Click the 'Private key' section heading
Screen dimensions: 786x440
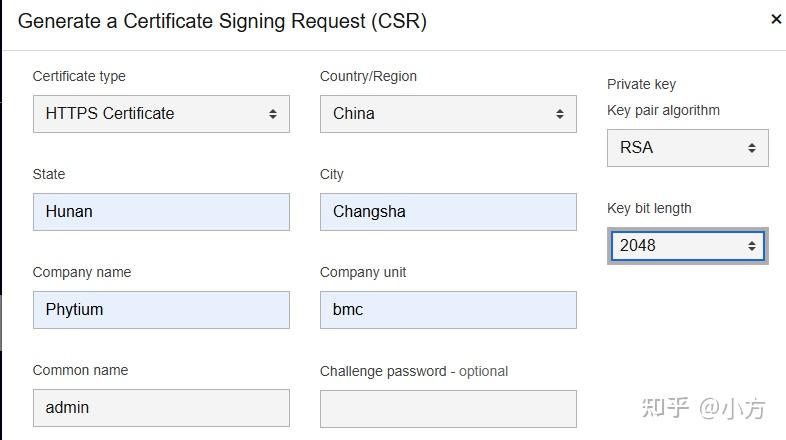(642, 84)
